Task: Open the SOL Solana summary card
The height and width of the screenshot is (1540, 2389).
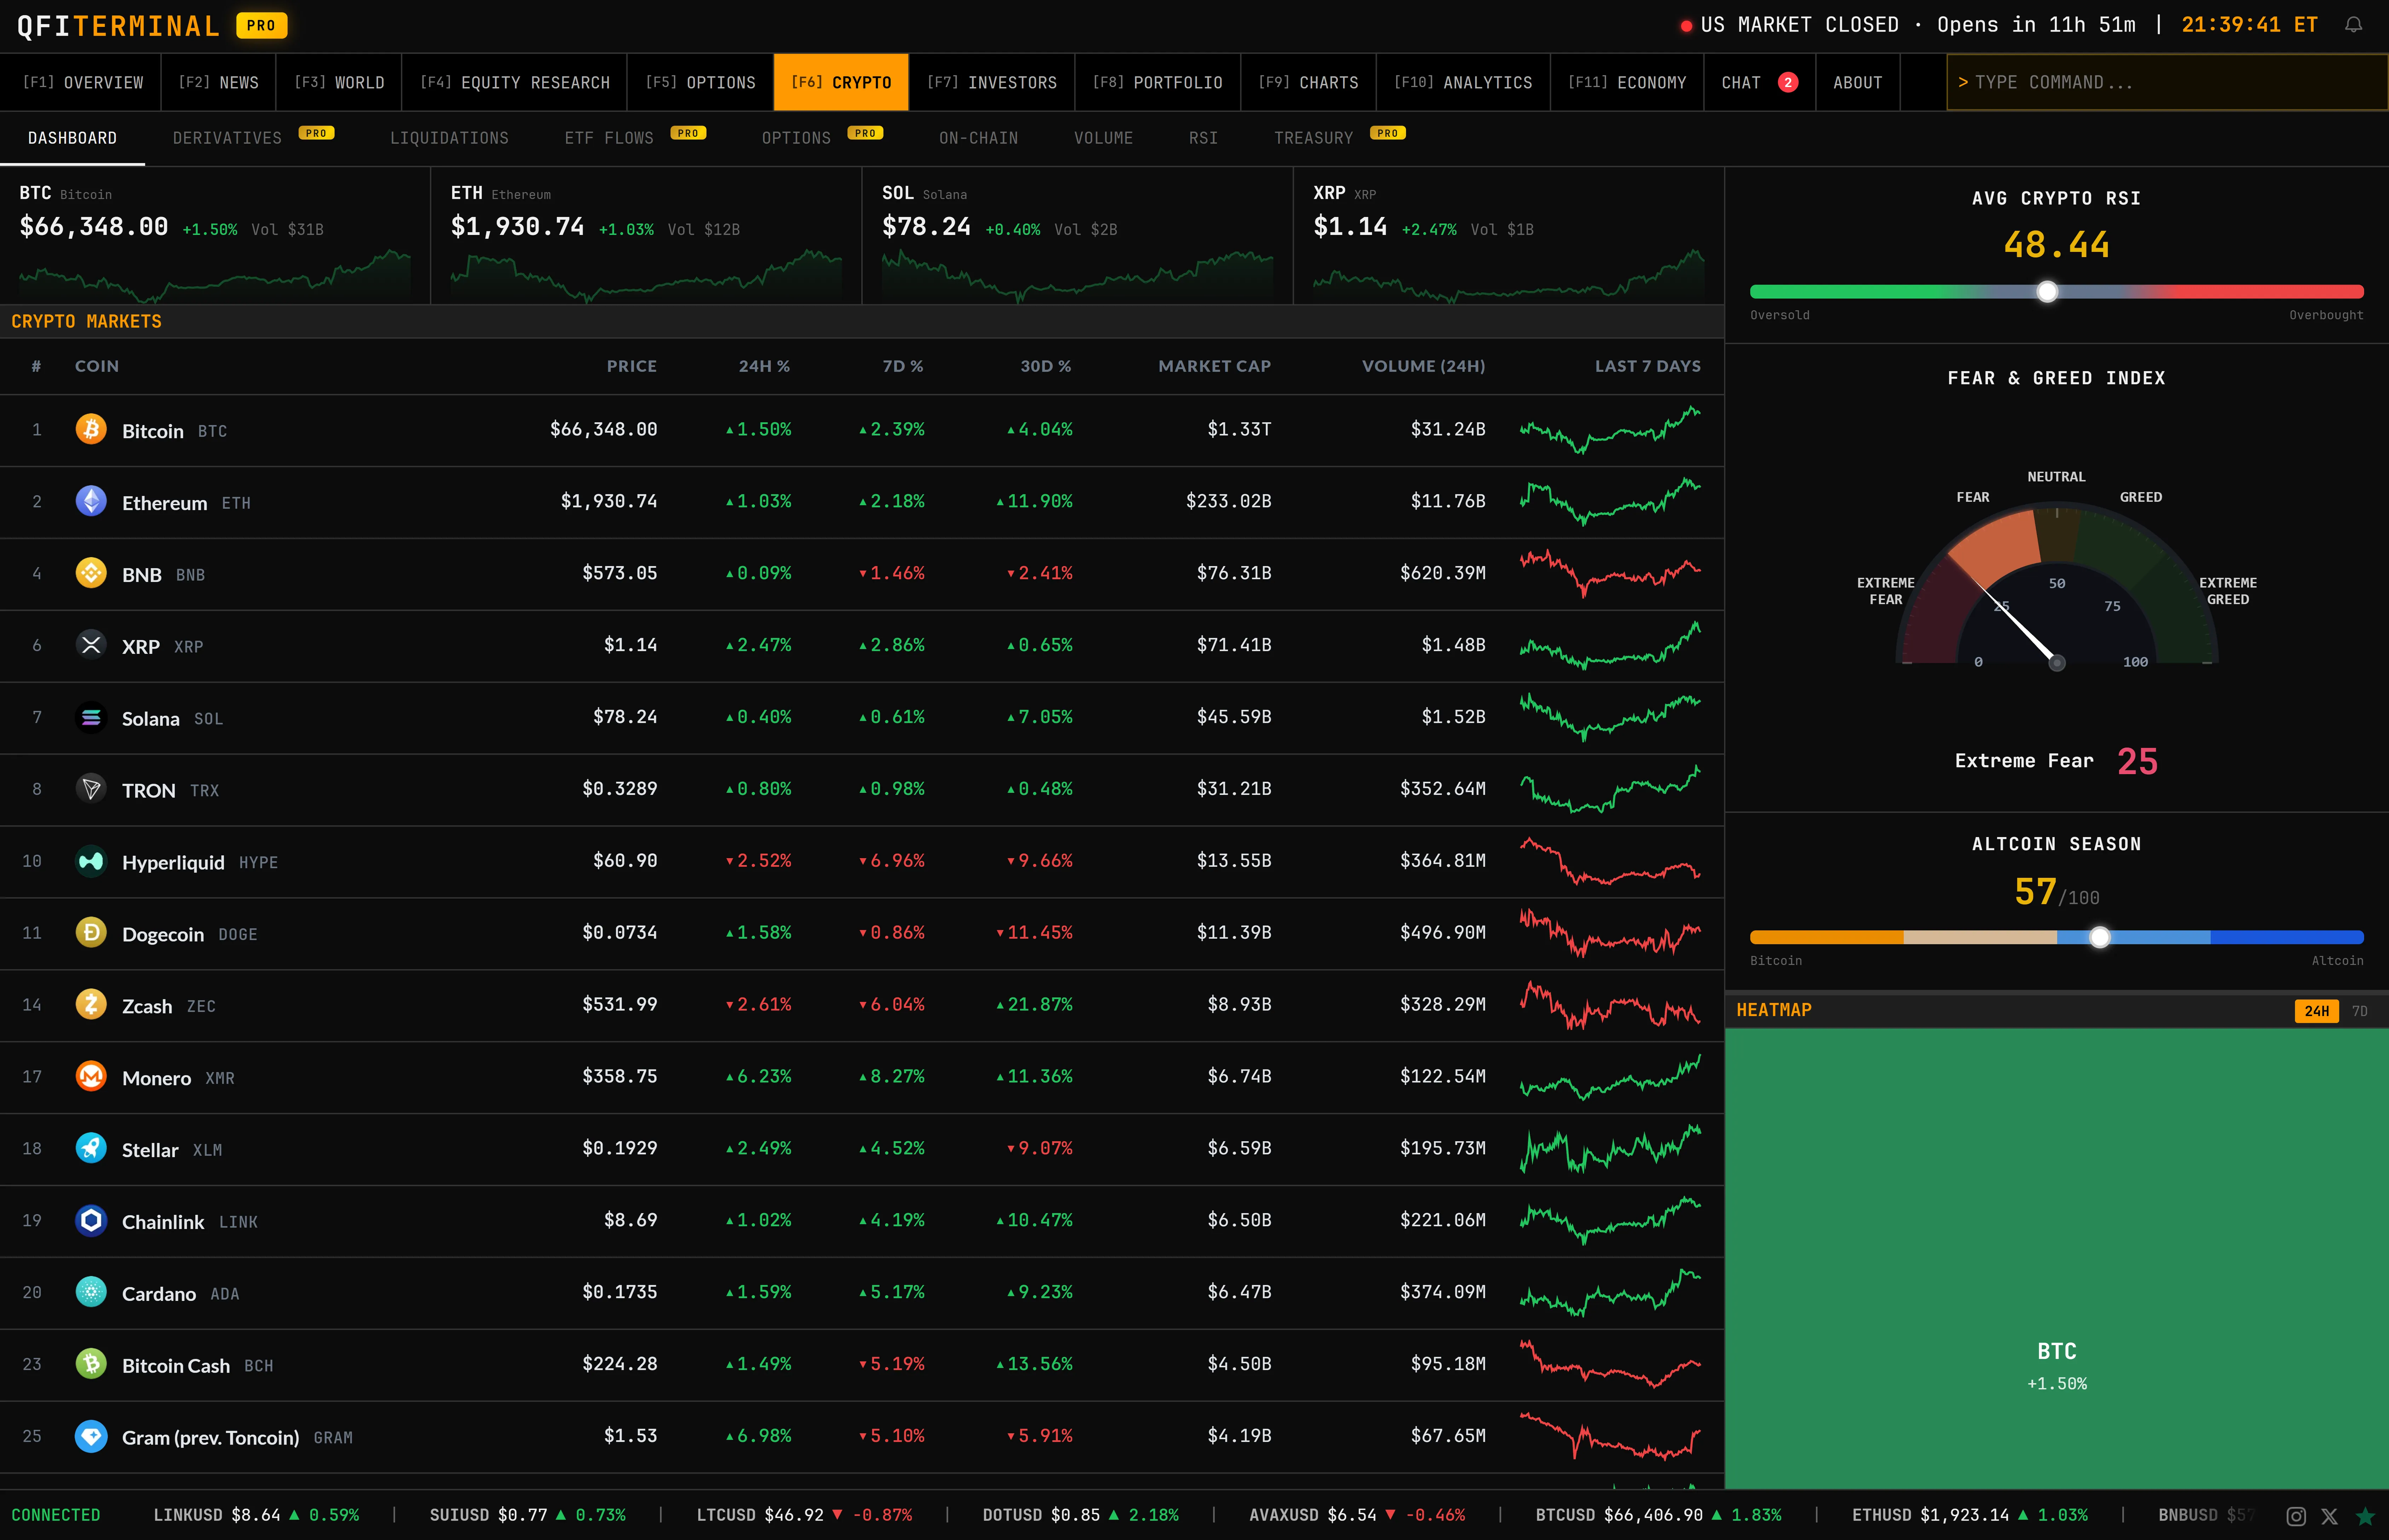Action: [x=1077, y=236]
